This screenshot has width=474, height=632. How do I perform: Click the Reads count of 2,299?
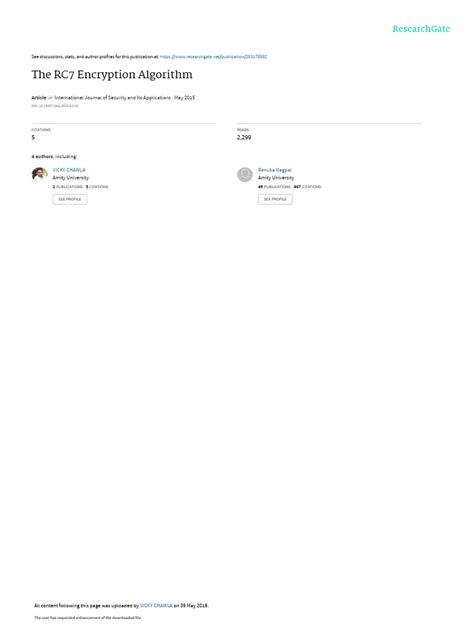tap(244, 137)
